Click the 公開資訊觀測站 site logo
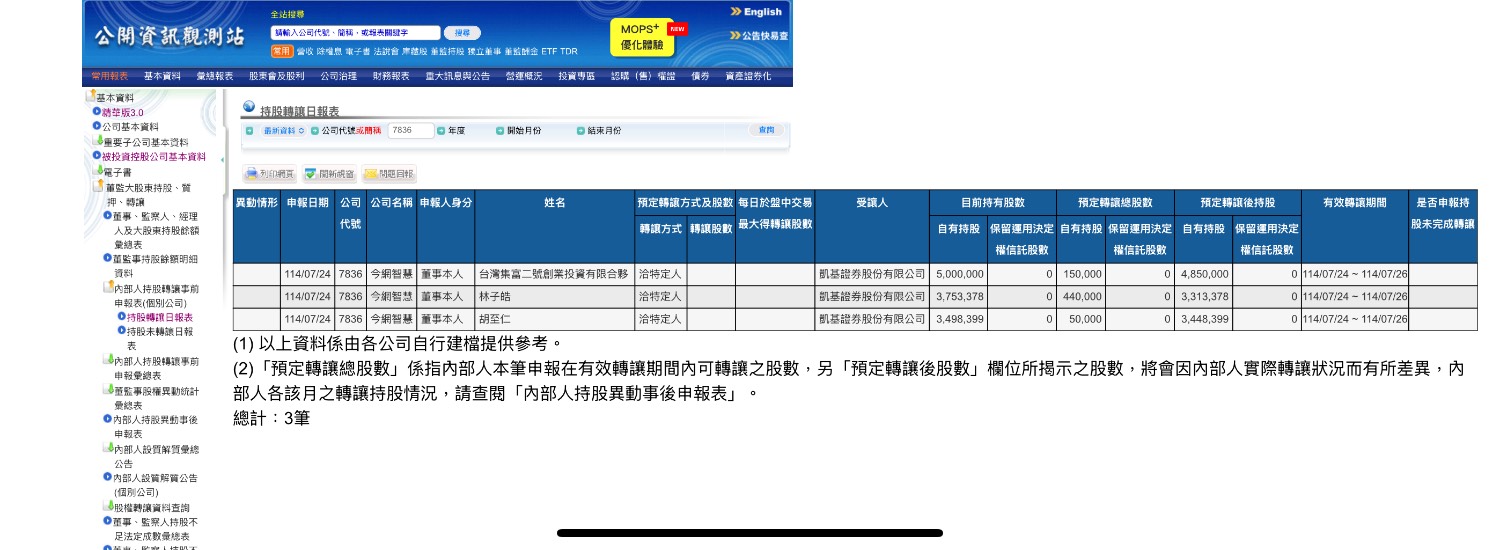This screenshot has width=1500, height=550. (169, 36)
